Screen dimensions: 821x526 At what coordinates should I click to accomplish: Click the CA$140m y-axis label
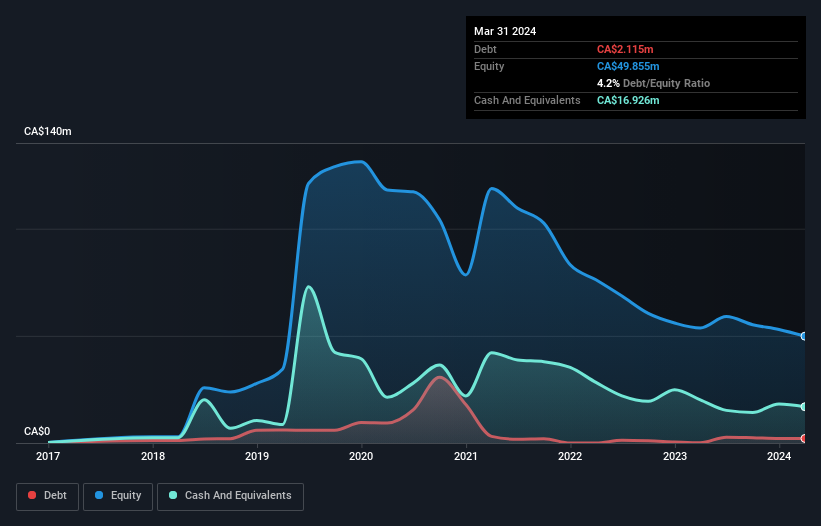48,131
